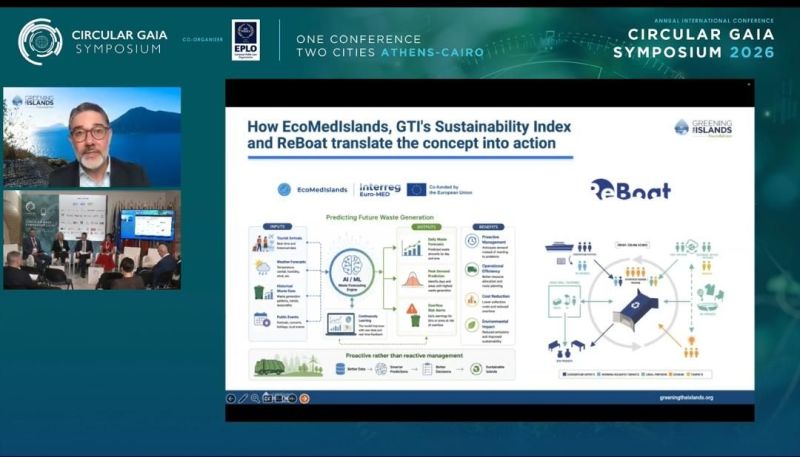Open the zoom magnifier in slideshow toolbar
The height and width of the screenshot is (457, 800).
click(x=255, y=398)
